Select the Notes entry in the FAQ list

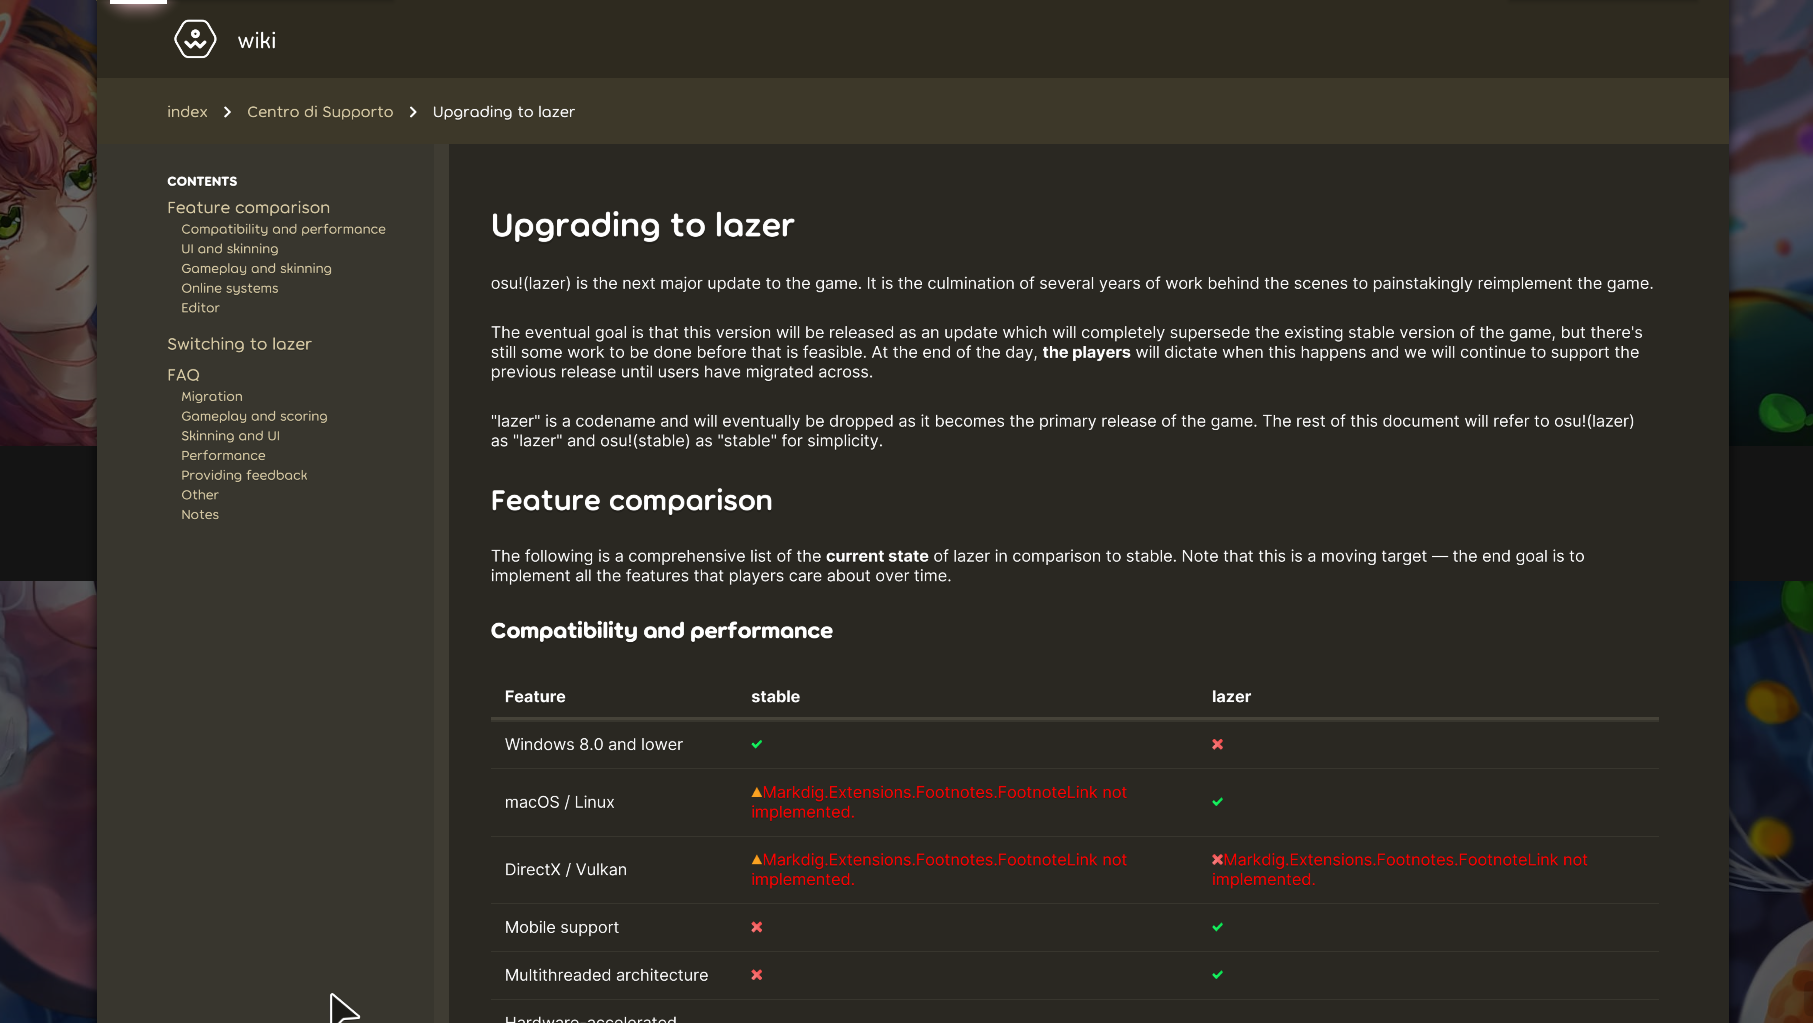pyautogui.click(x=200, y=514)
